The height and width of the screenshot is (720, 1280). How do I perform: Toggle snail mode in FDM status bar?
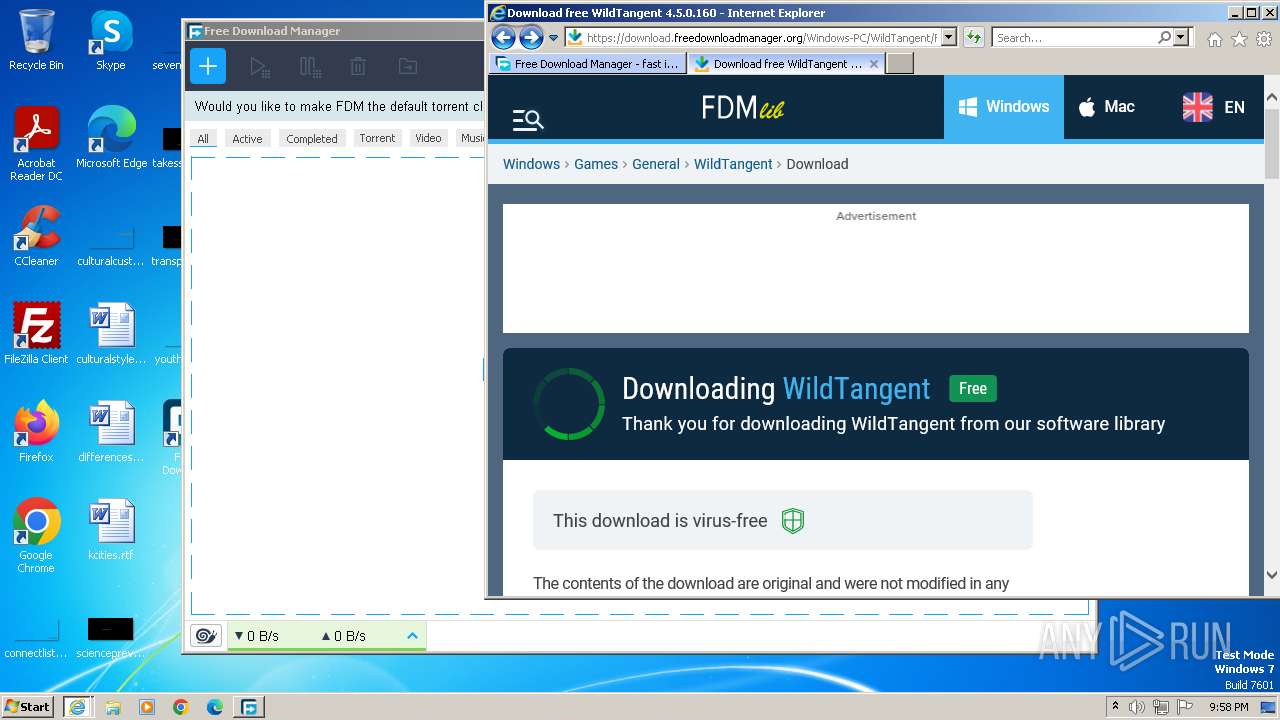206,636
